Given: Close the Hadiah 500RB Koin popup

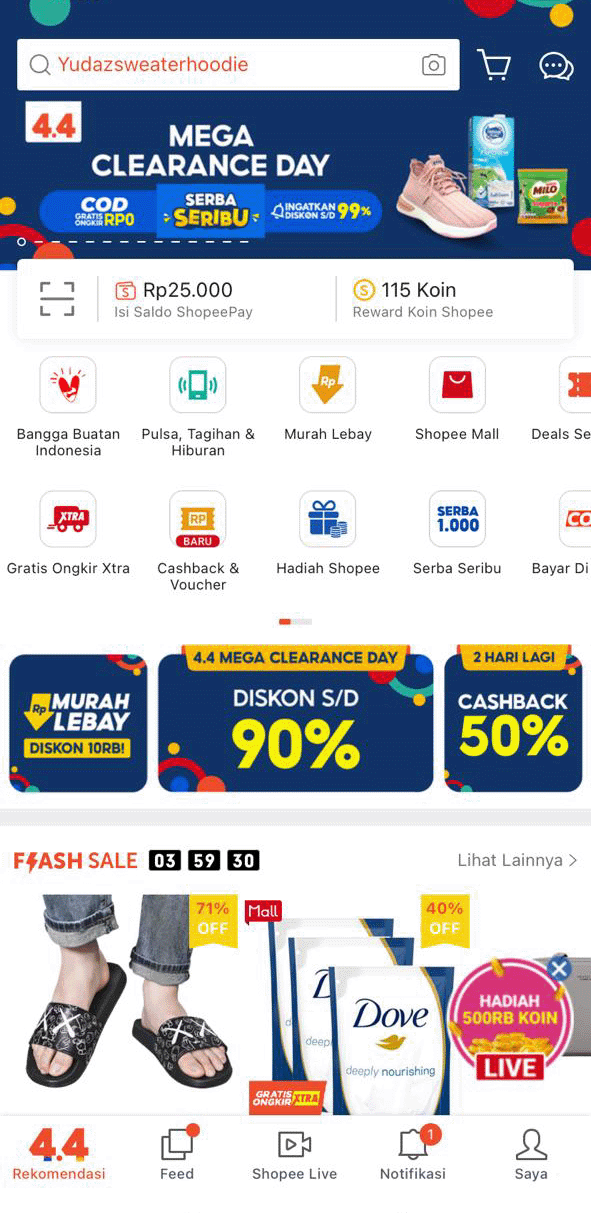Looking at the screenshot, I should pyautogui.click(x=559, y=968).
